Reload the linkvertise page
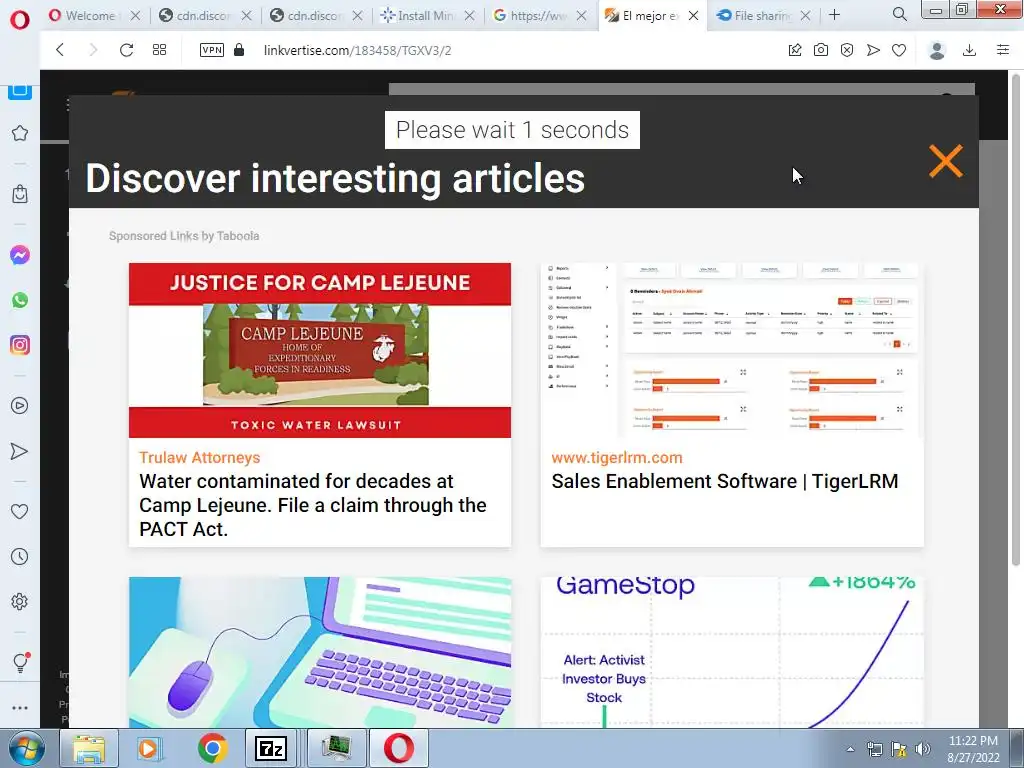 point(127,50)
